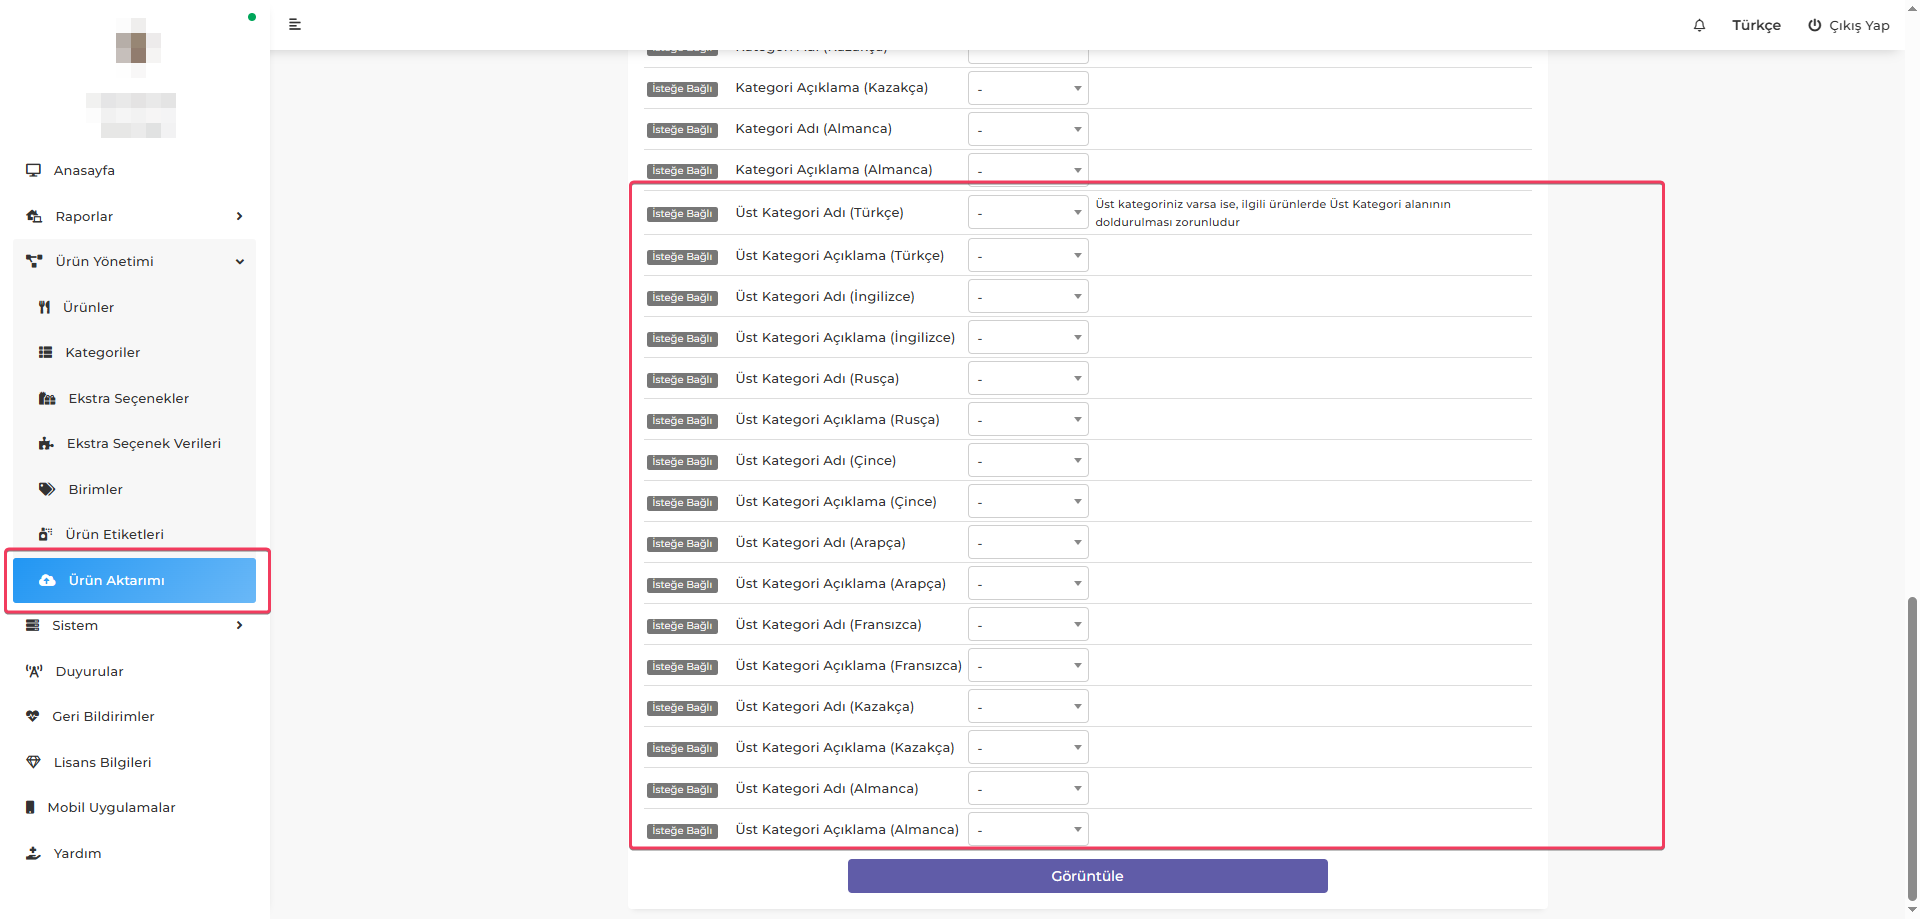Toggle the sidebar hamburger menu icon
The width and height of the screenshot is (1920, 919).
click(x=295, y=24)
